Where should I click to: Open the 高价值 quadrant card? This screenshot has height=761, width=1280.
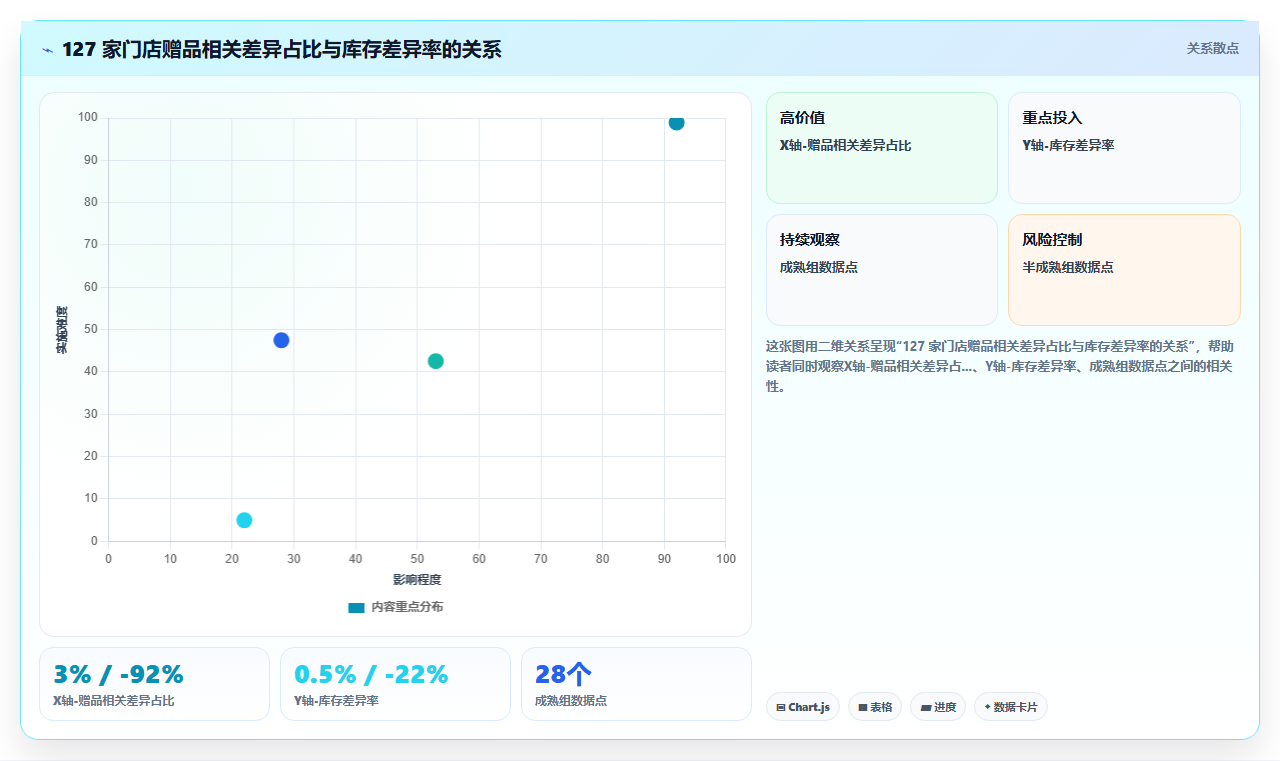pyautogui.click(x=882, y=148)
